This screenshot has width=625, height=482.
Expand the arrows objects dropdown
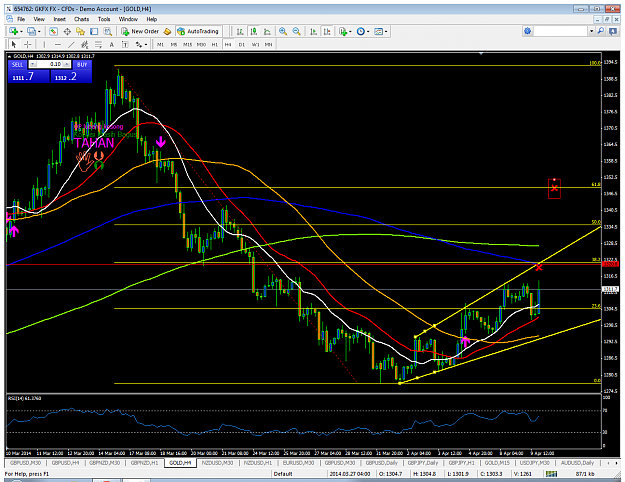[146, 45]
